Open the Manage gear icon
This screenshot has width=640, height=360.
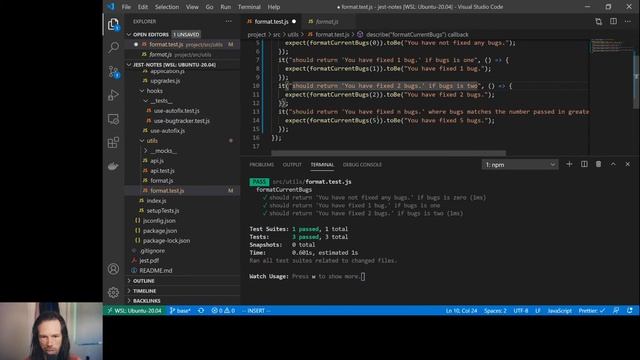click(113, 292)
